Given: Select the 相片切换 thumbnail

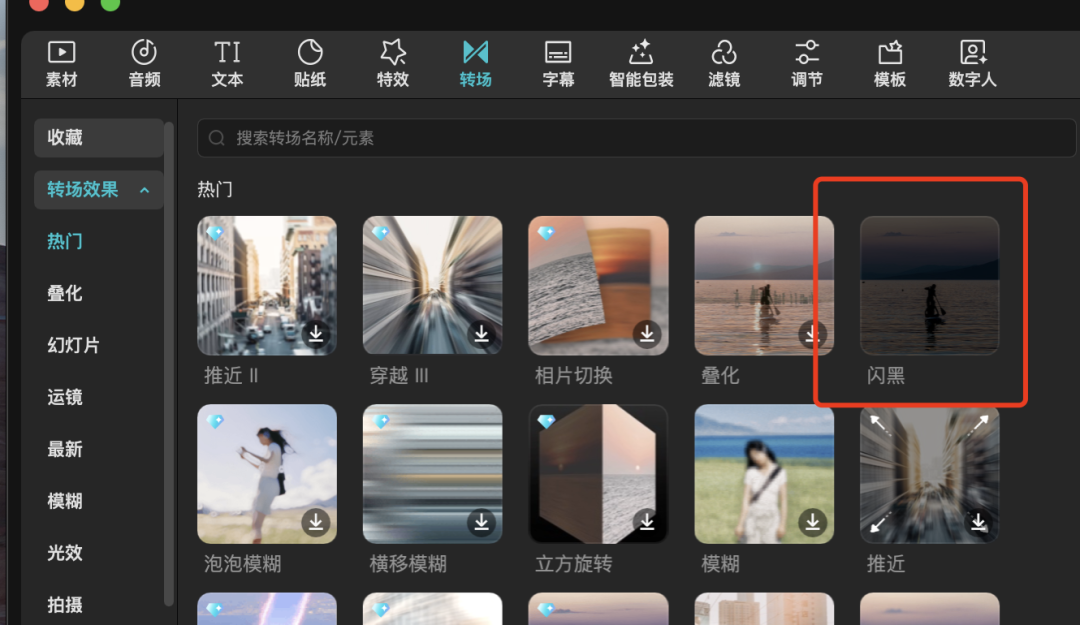Looking at the screenshot, I should (x=598, y=286).
